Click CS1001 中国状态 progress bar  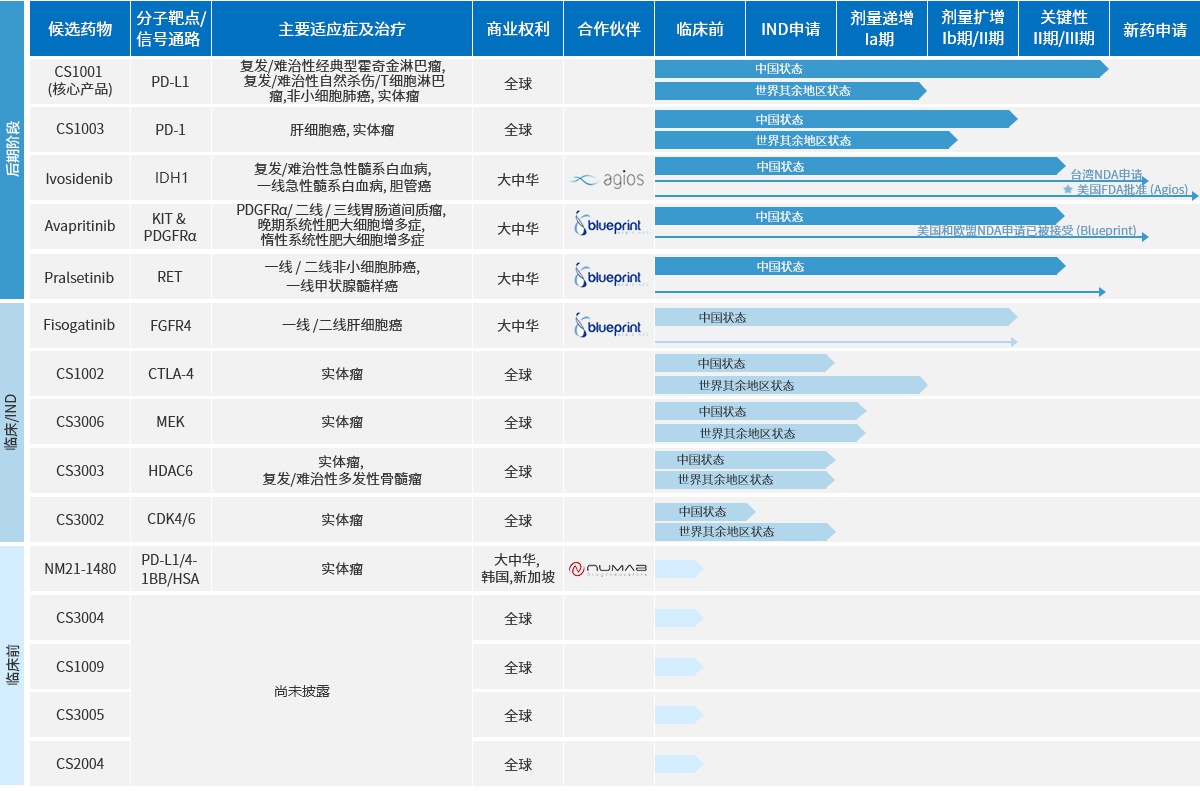tap(880, 69)
